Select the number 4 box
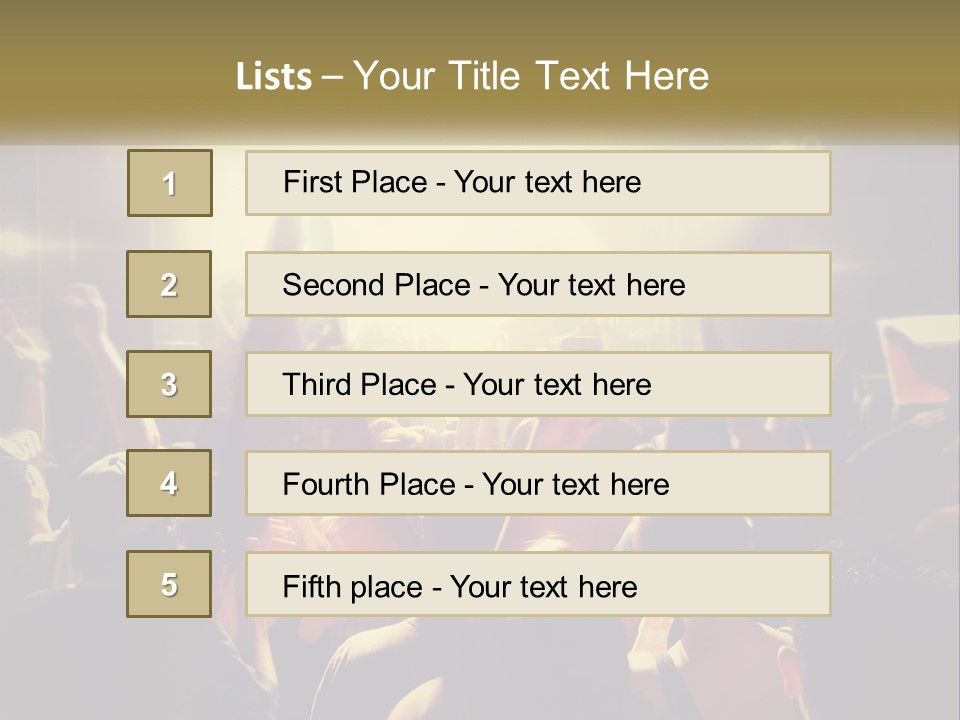The width and height of the screenshot is (960, 720). tap(169, 483)
